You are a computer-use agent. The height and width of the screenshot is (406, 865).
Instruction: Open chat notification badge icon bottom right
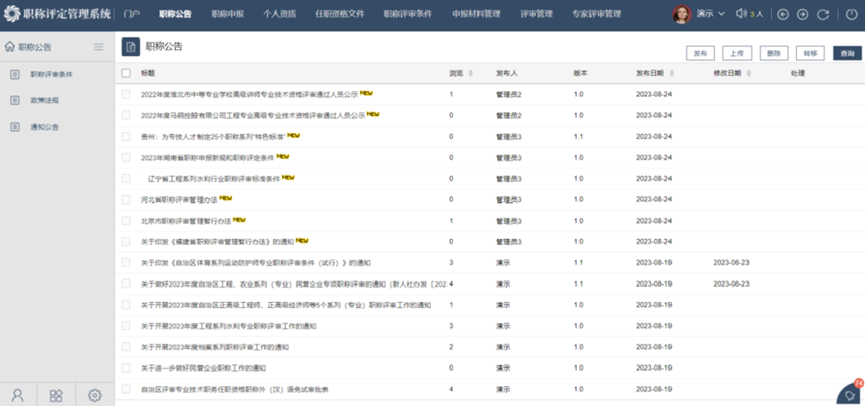[848, 393]
